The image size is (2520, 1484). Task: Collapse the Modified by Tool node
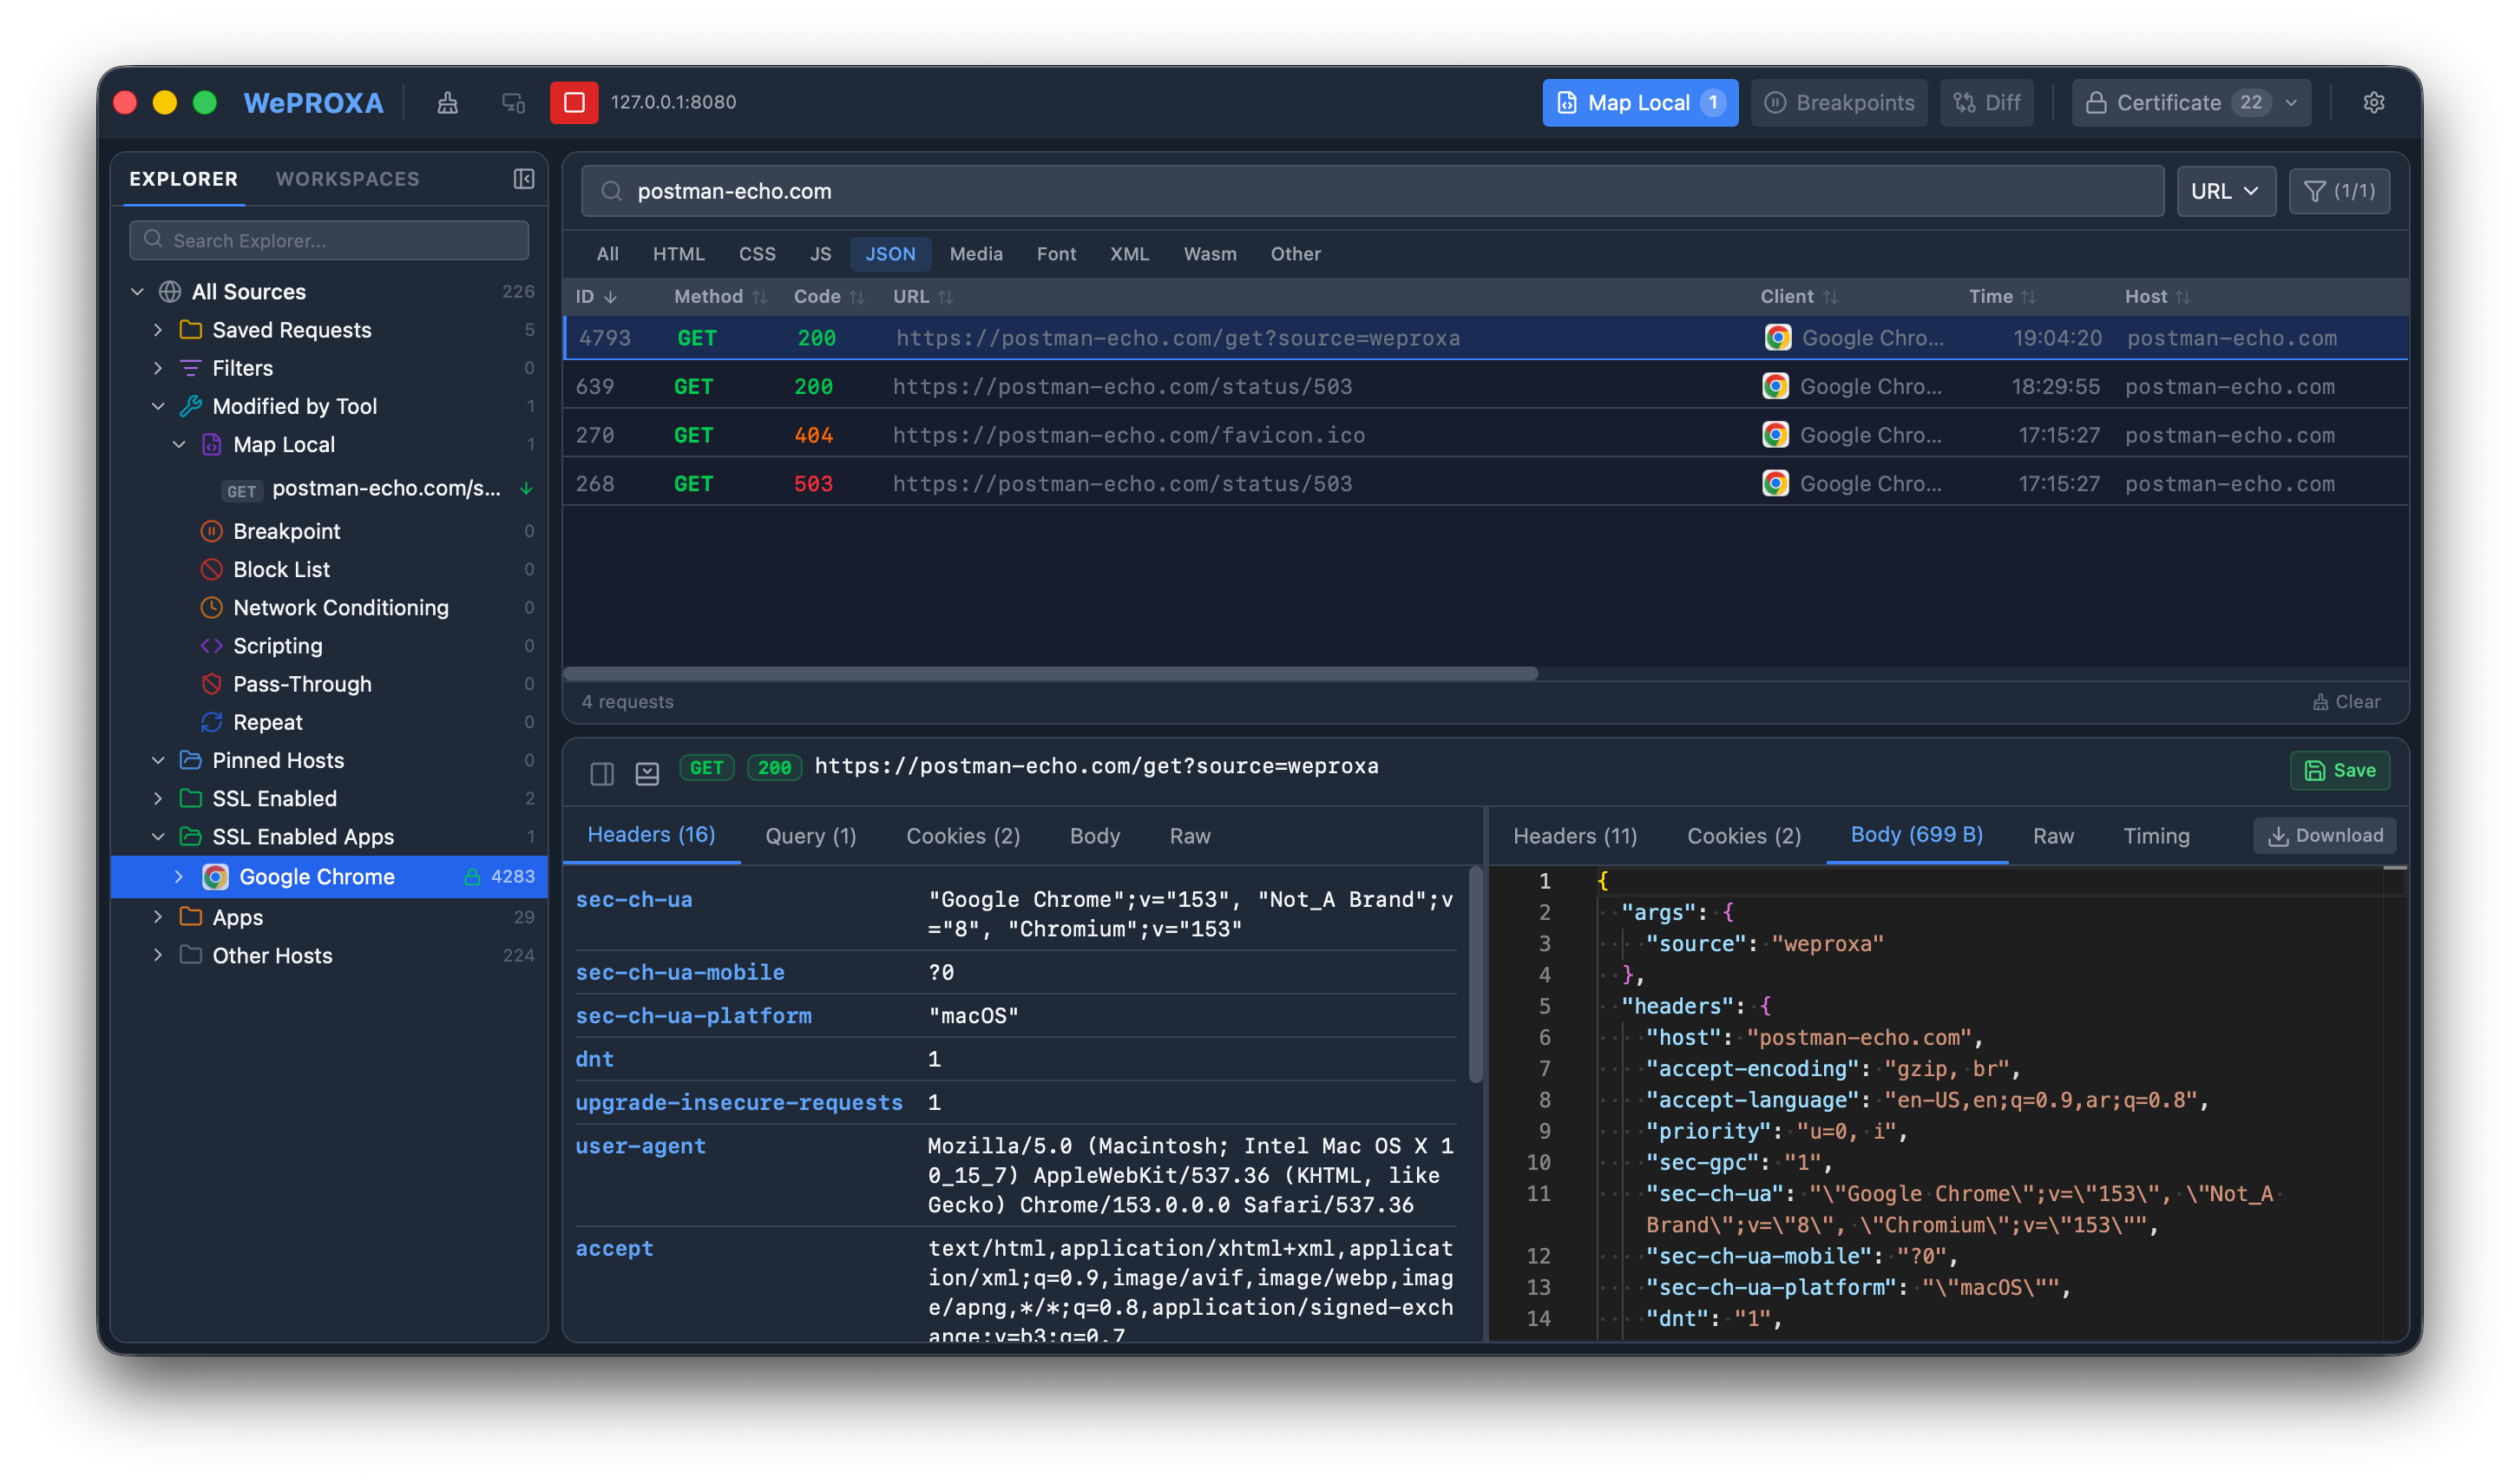tap(157, 406)
